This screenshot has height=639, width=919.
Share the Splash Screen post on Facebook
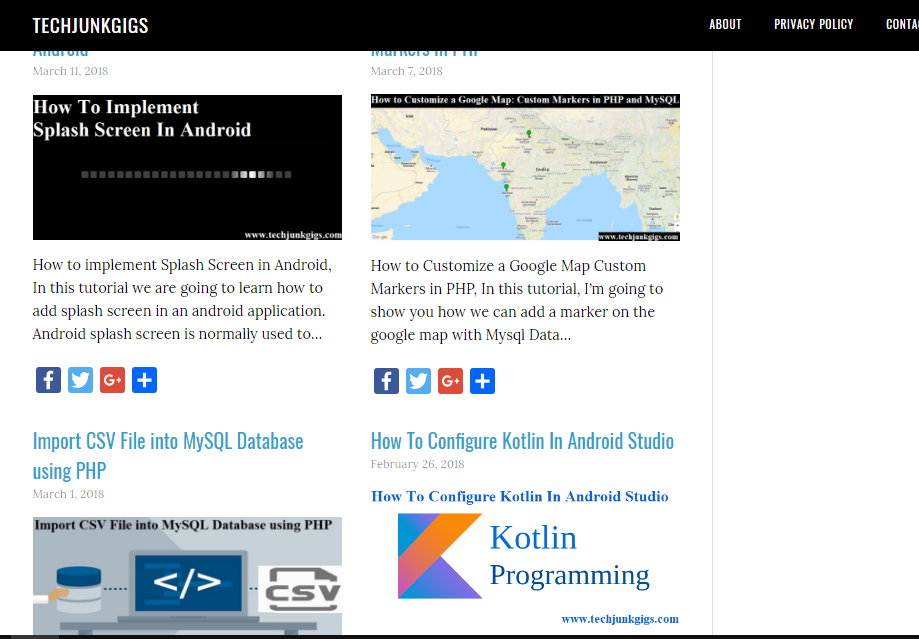click(48, 380)
